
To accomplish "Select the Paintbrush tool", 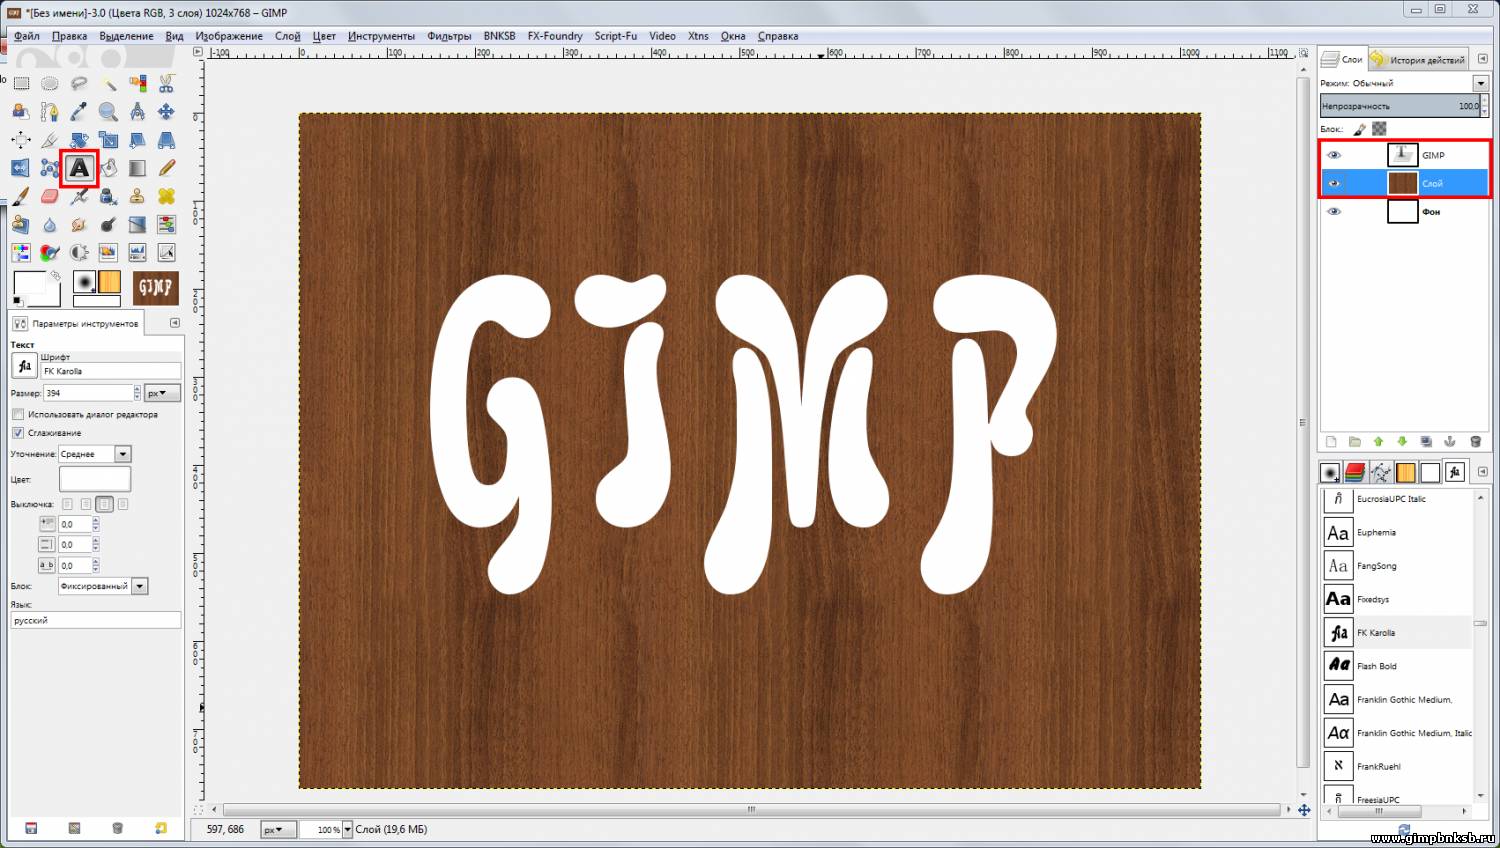I will (x=21, y=196).
